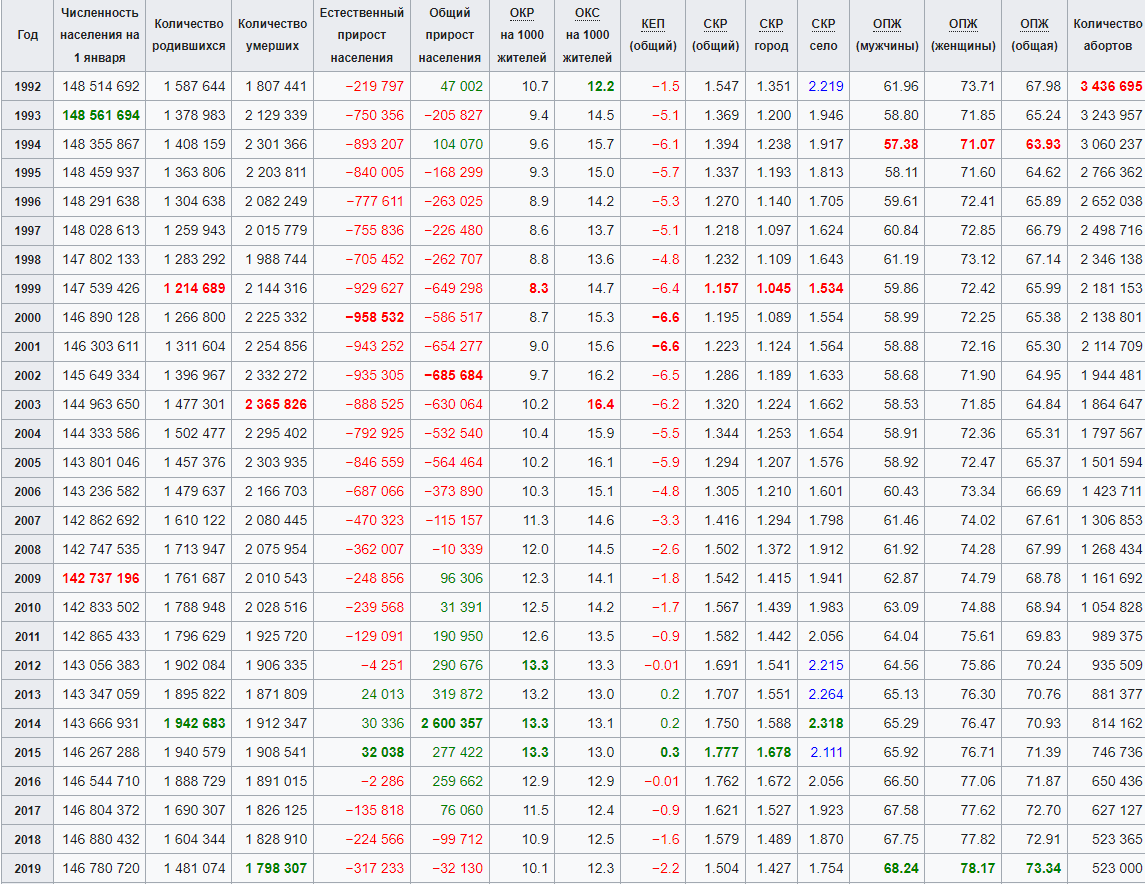Click the green male life expectancy 68.24
This screenshot has width=1145, height=884.
tap(901, 869)
